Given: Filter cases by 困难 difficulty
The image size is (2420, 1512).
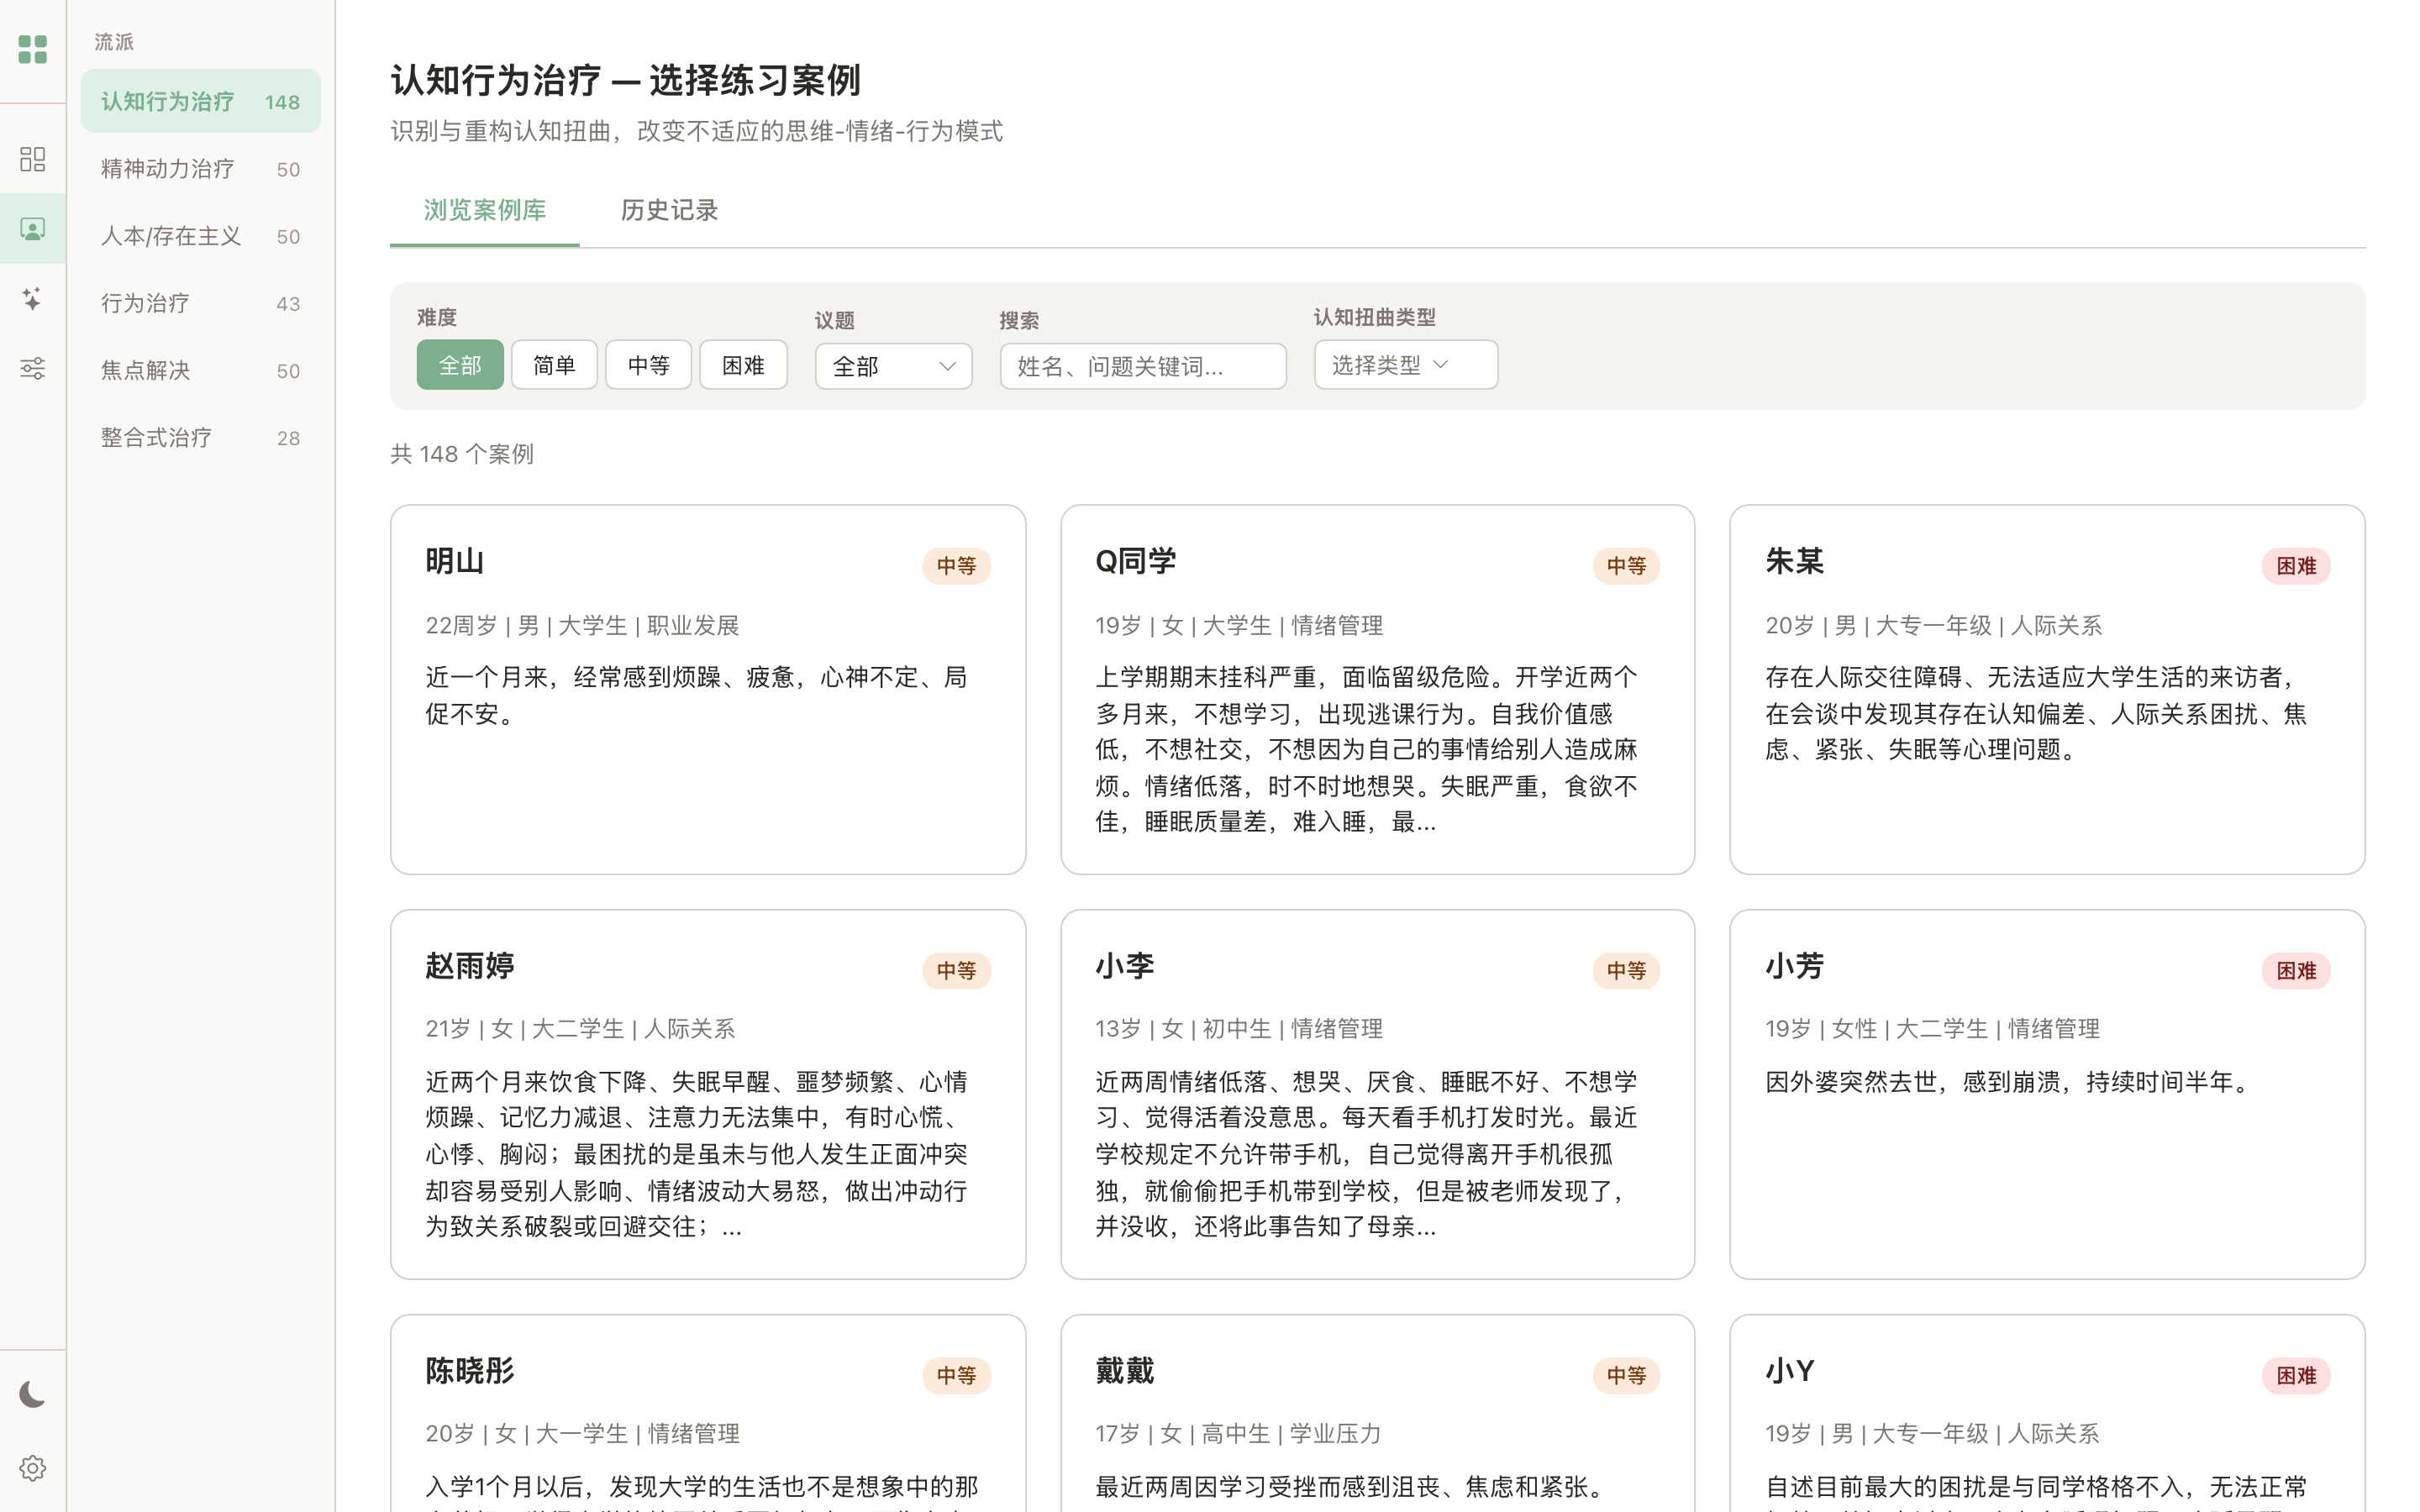Looking at the screenshot, I should click(x=743, y=365).
